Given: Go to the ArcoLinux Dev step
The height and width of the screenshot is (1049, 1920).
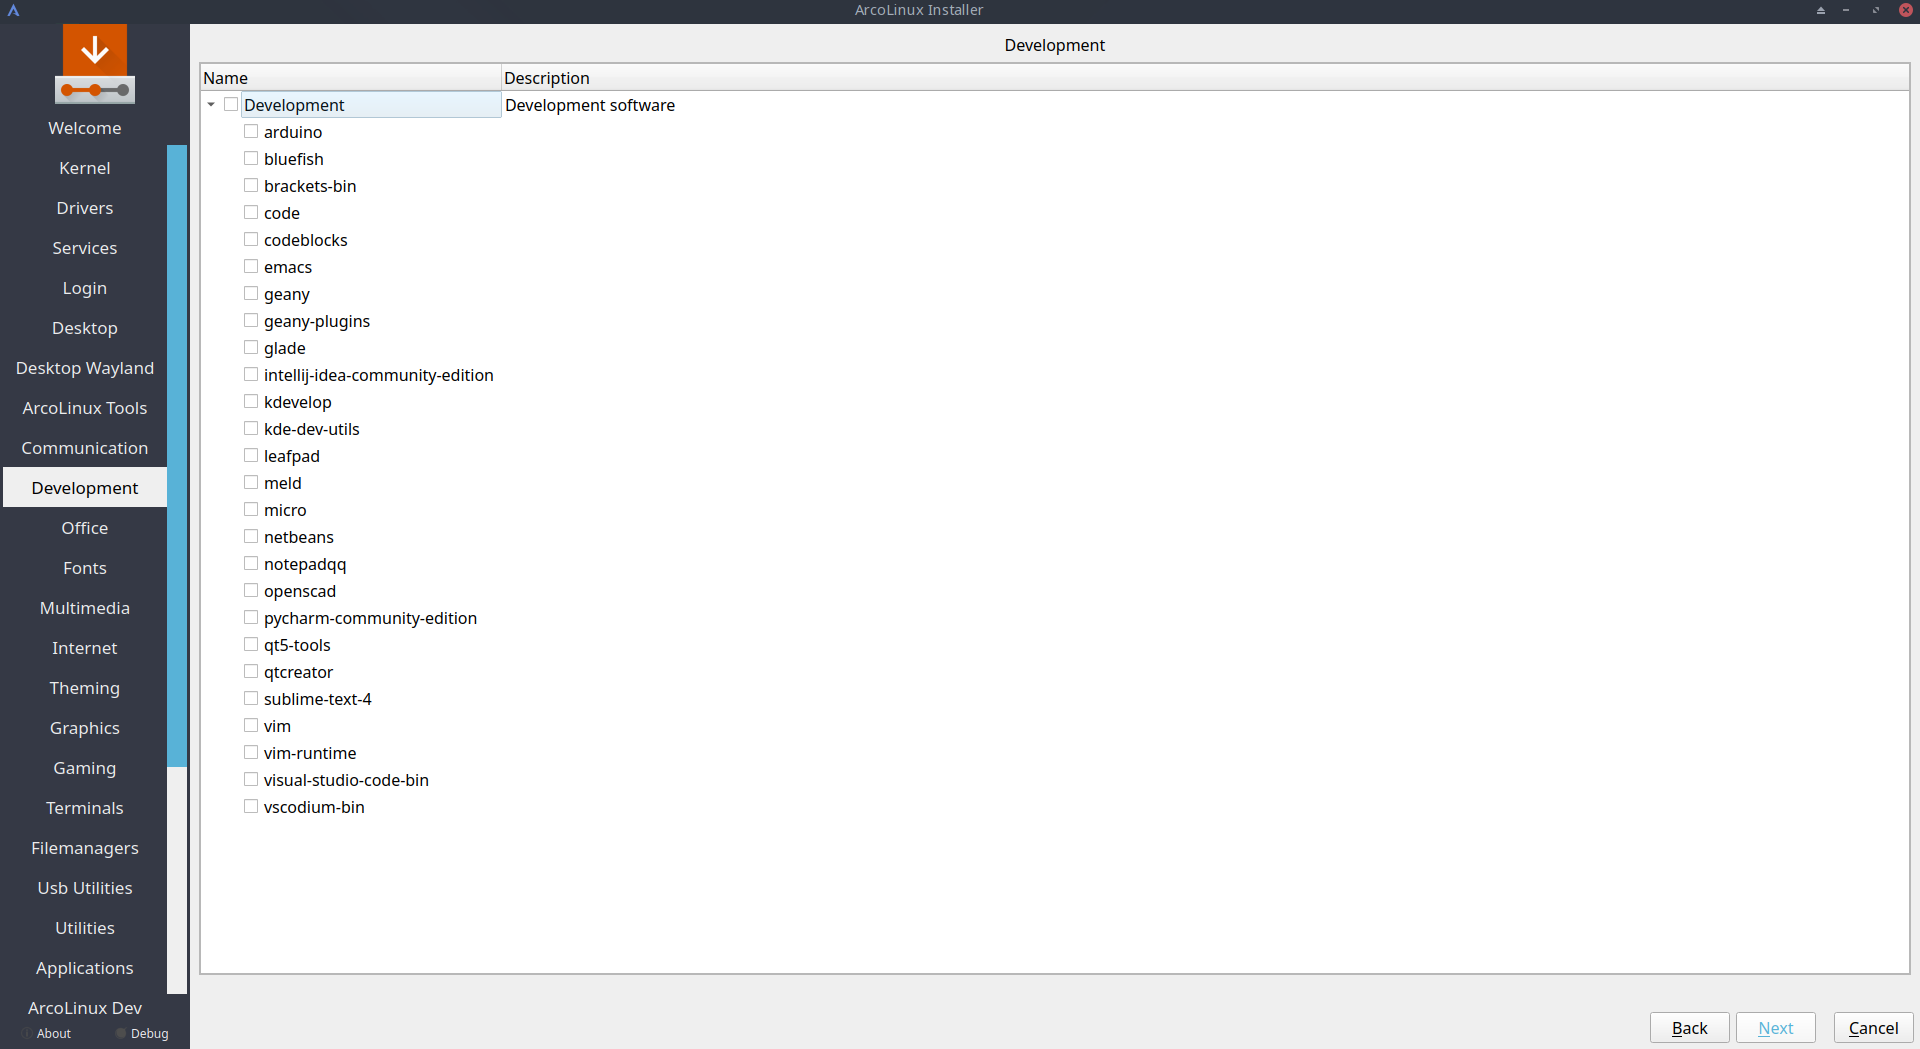Looking at the screenshot, I should point(85,1008).
